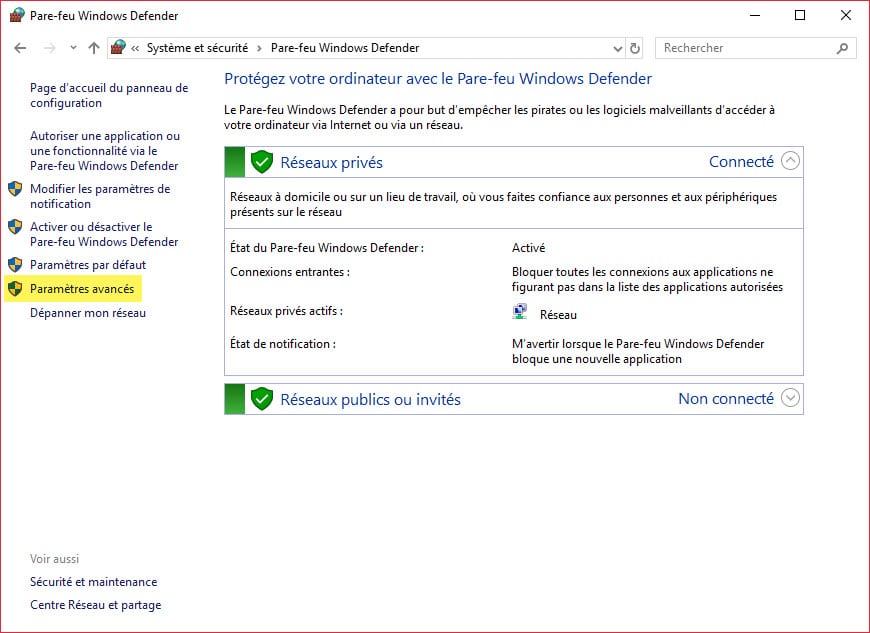The image size is (870, 633).
Task: Select the Pare-feu Windows Defender breadcrumb
Action: pyautogui.click(x=345, y=48)
